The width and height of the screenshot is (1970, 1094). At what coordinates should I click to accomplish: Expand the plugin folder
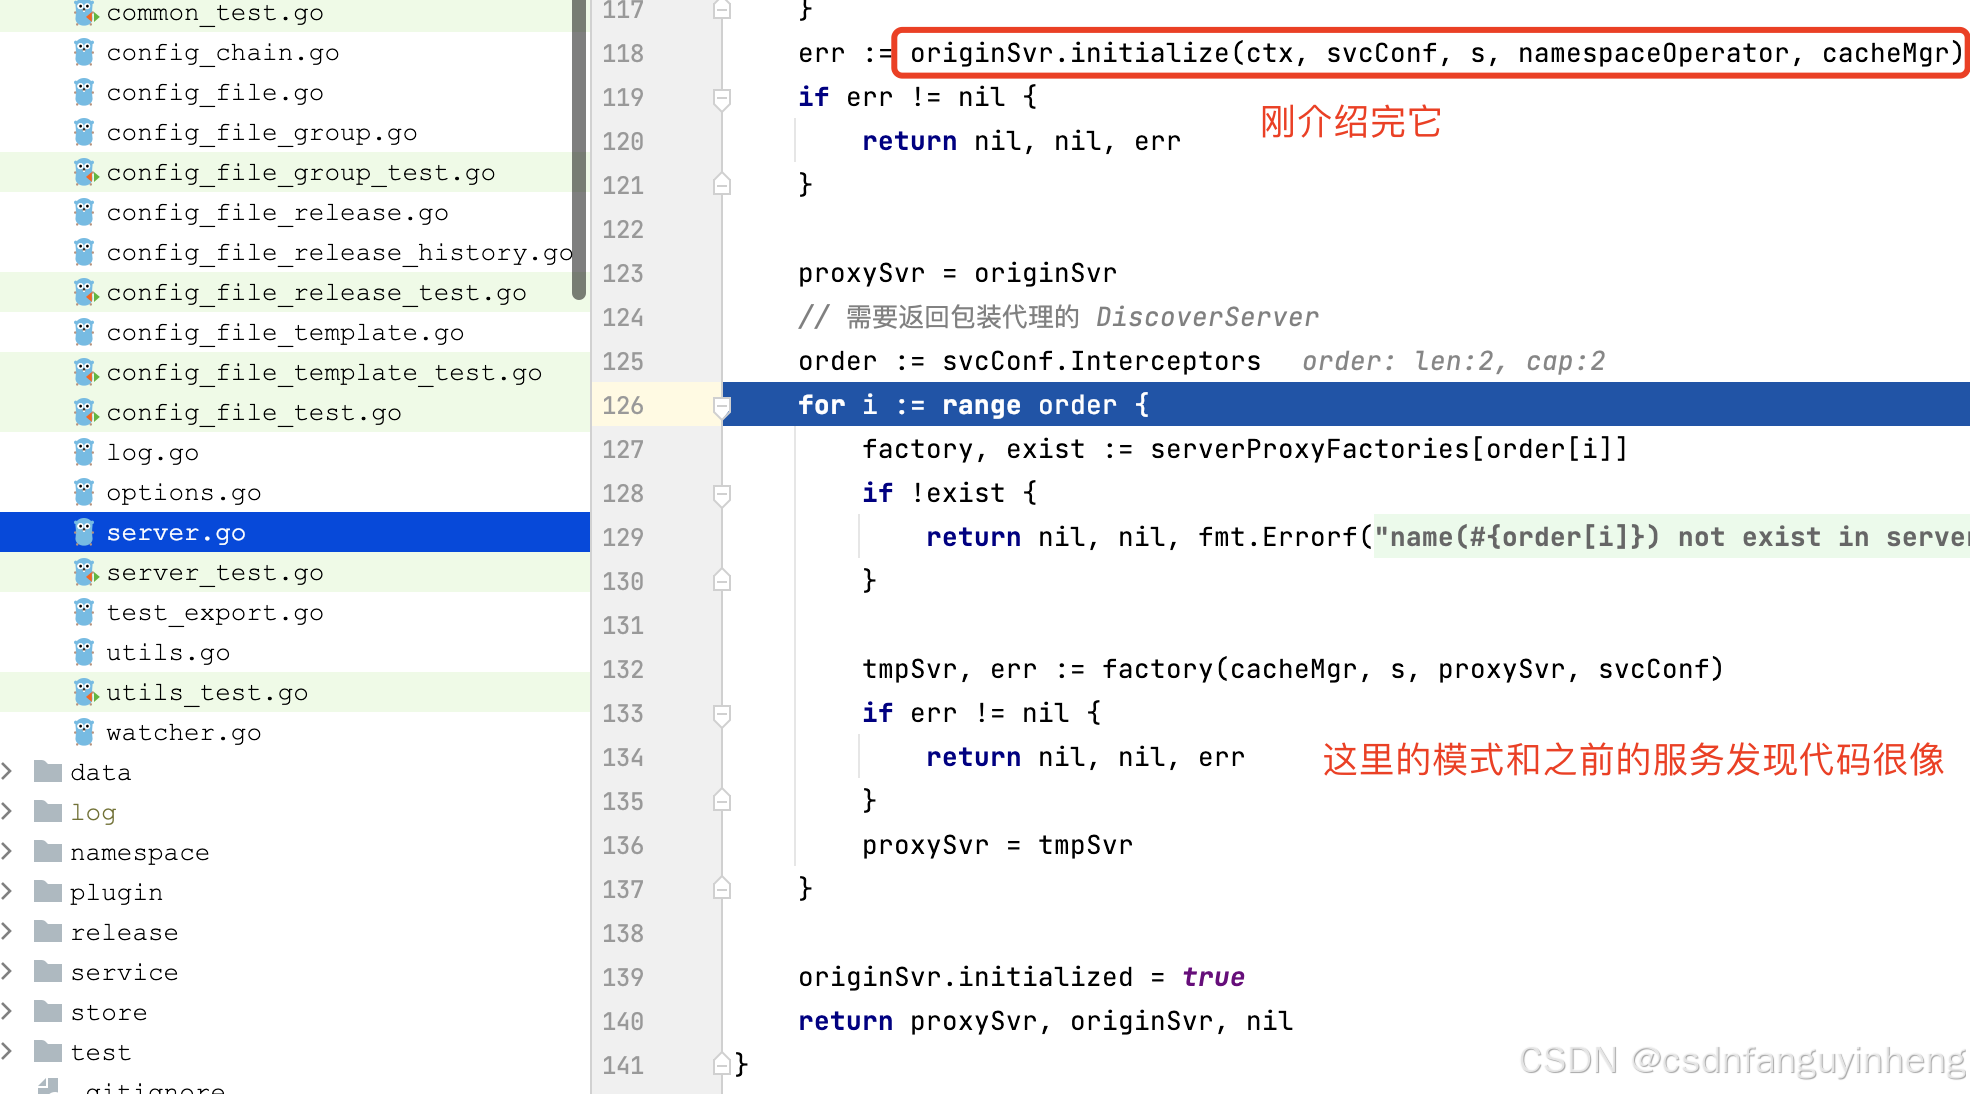click(x=7, y=891)
